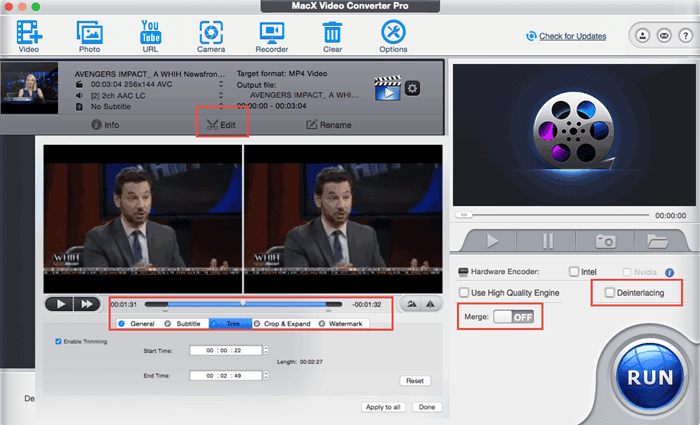Select the Trim tab
700x425 pixels.
pyautogui.click(x=230, y=324)
